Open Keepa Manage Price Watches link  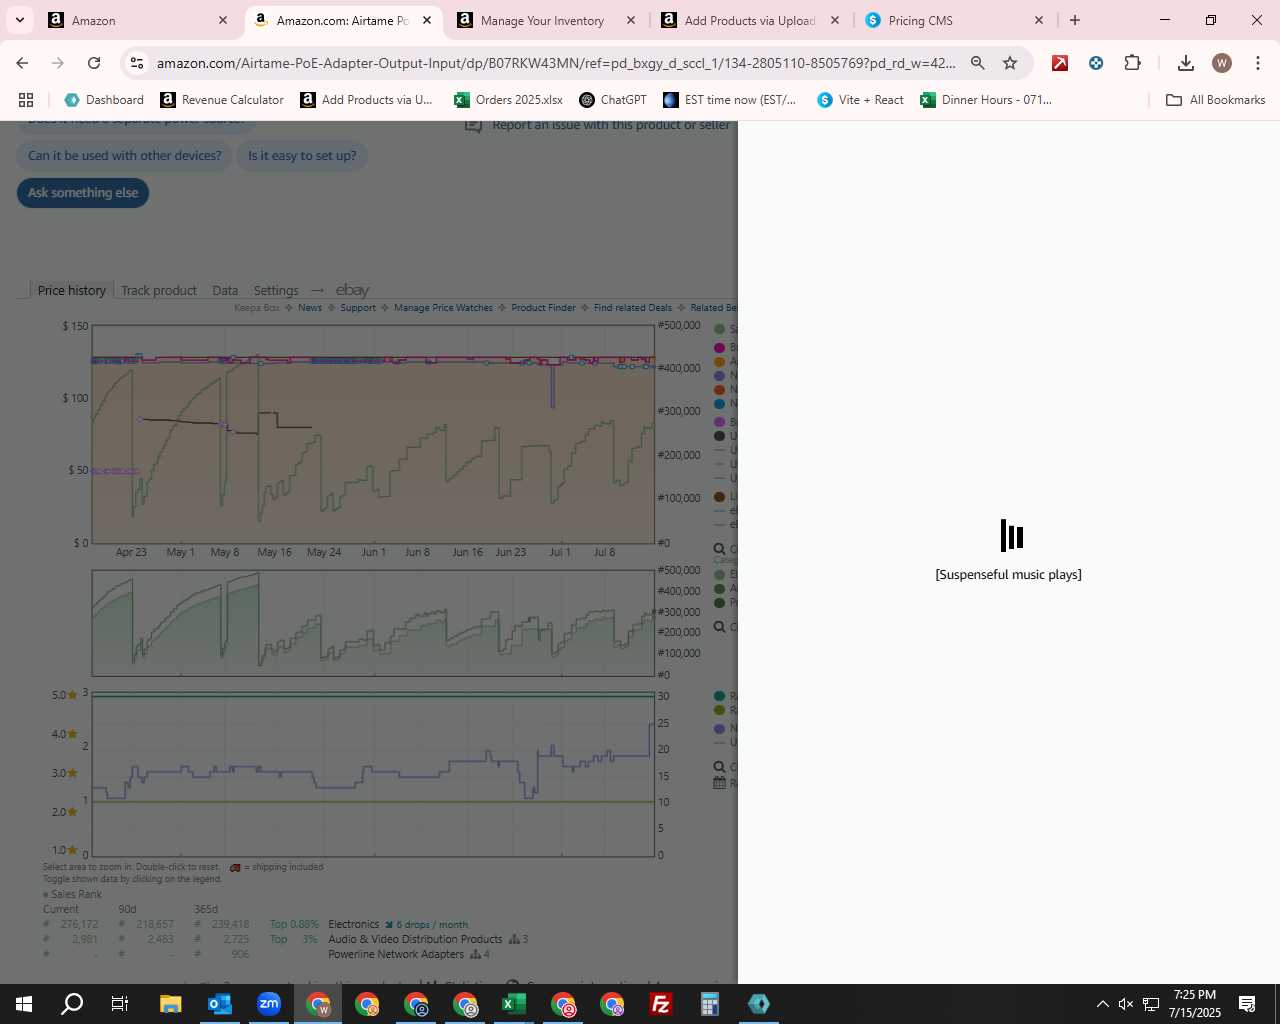[443, 308]
